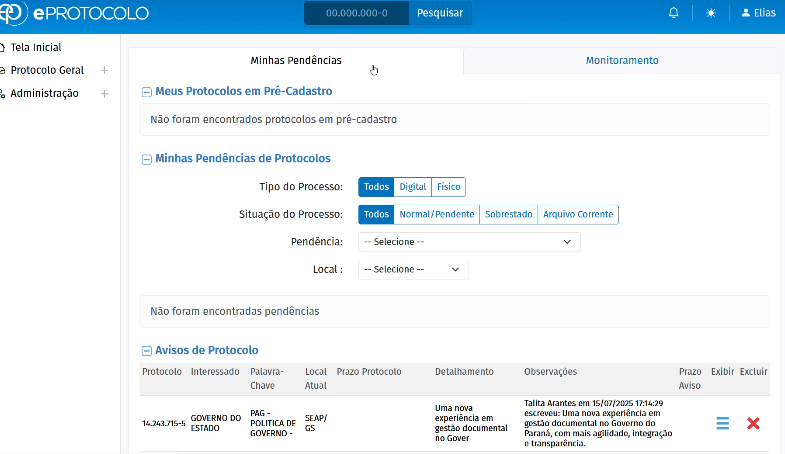Toggle the light/dark theme sun icon

711,13
